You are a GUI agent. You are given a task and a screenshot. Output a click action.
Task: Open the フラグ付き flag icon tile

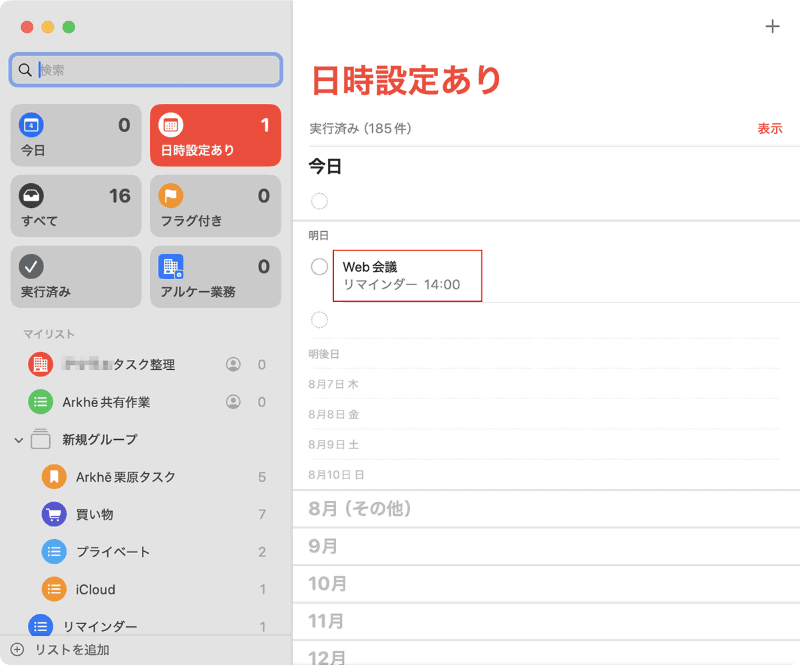pos(215,206)
